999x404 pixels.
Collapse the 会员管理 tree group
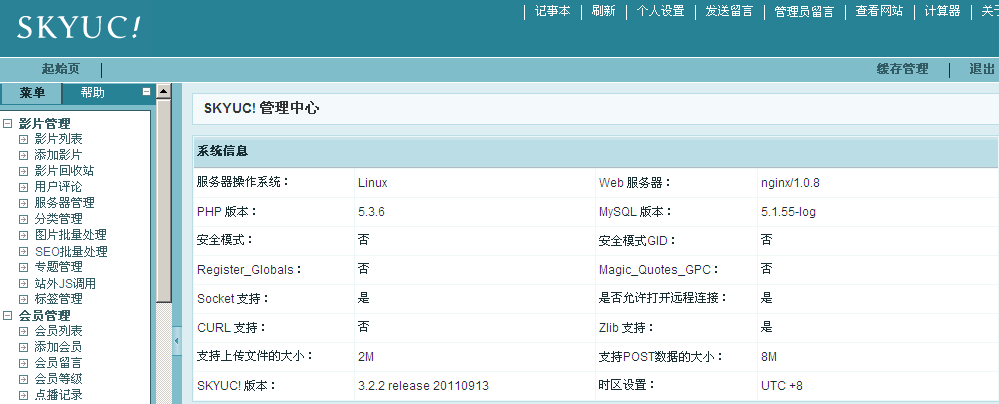coord(8,315)
